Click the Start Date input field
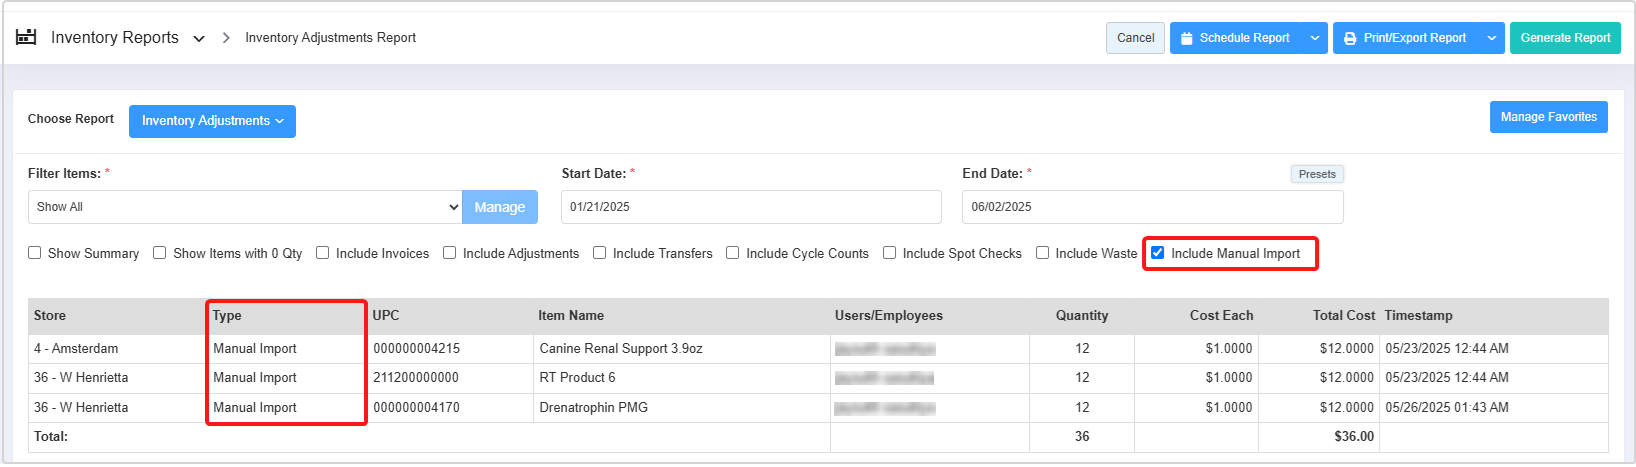Screen dimensions: 1636x467 [x=750, y=207]
